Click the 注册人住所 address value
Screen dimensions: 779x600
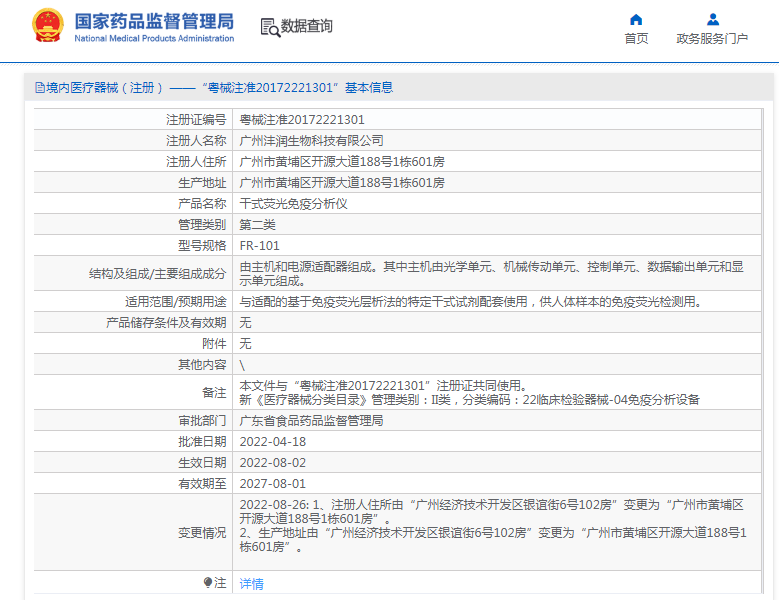[342, 161]
